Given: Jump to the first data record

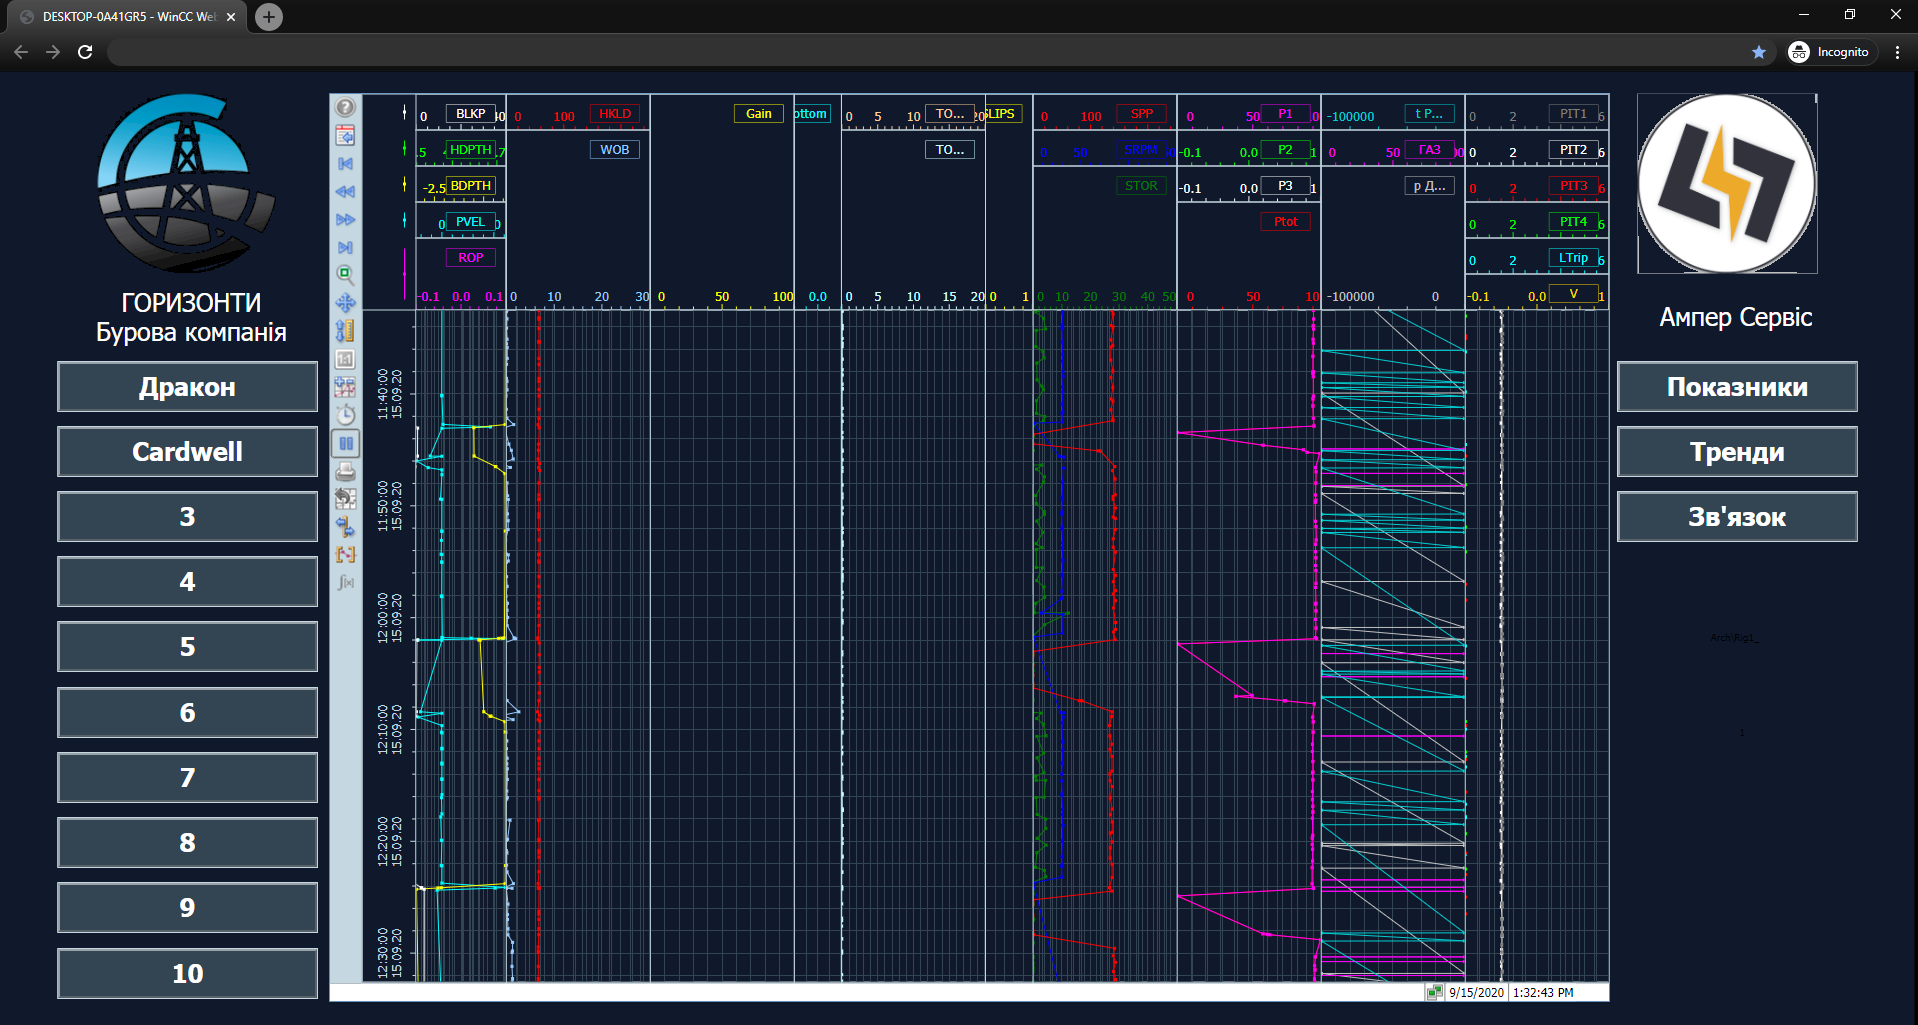Looking at the screenshot, I should pos(345,163).
